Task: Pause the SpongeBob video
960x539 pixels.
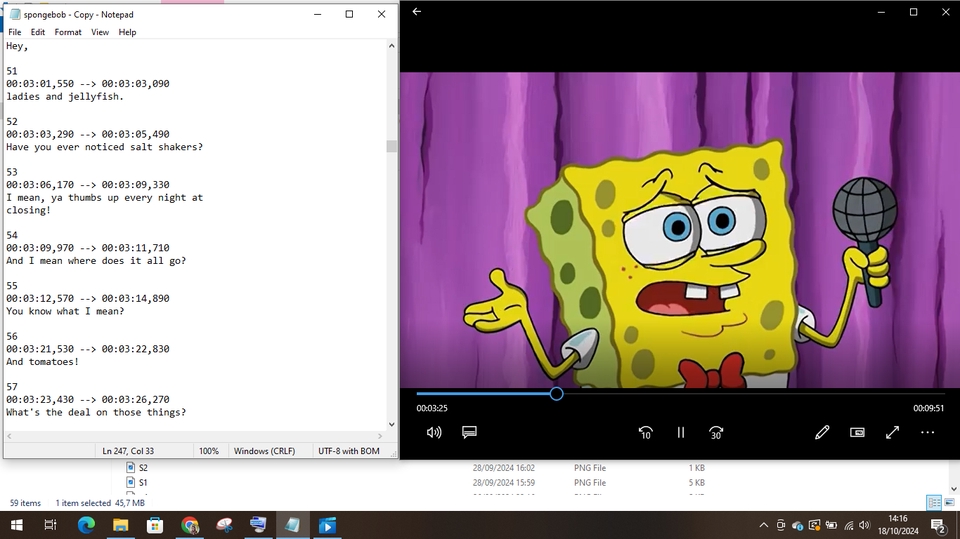Action: pos(681,432)
